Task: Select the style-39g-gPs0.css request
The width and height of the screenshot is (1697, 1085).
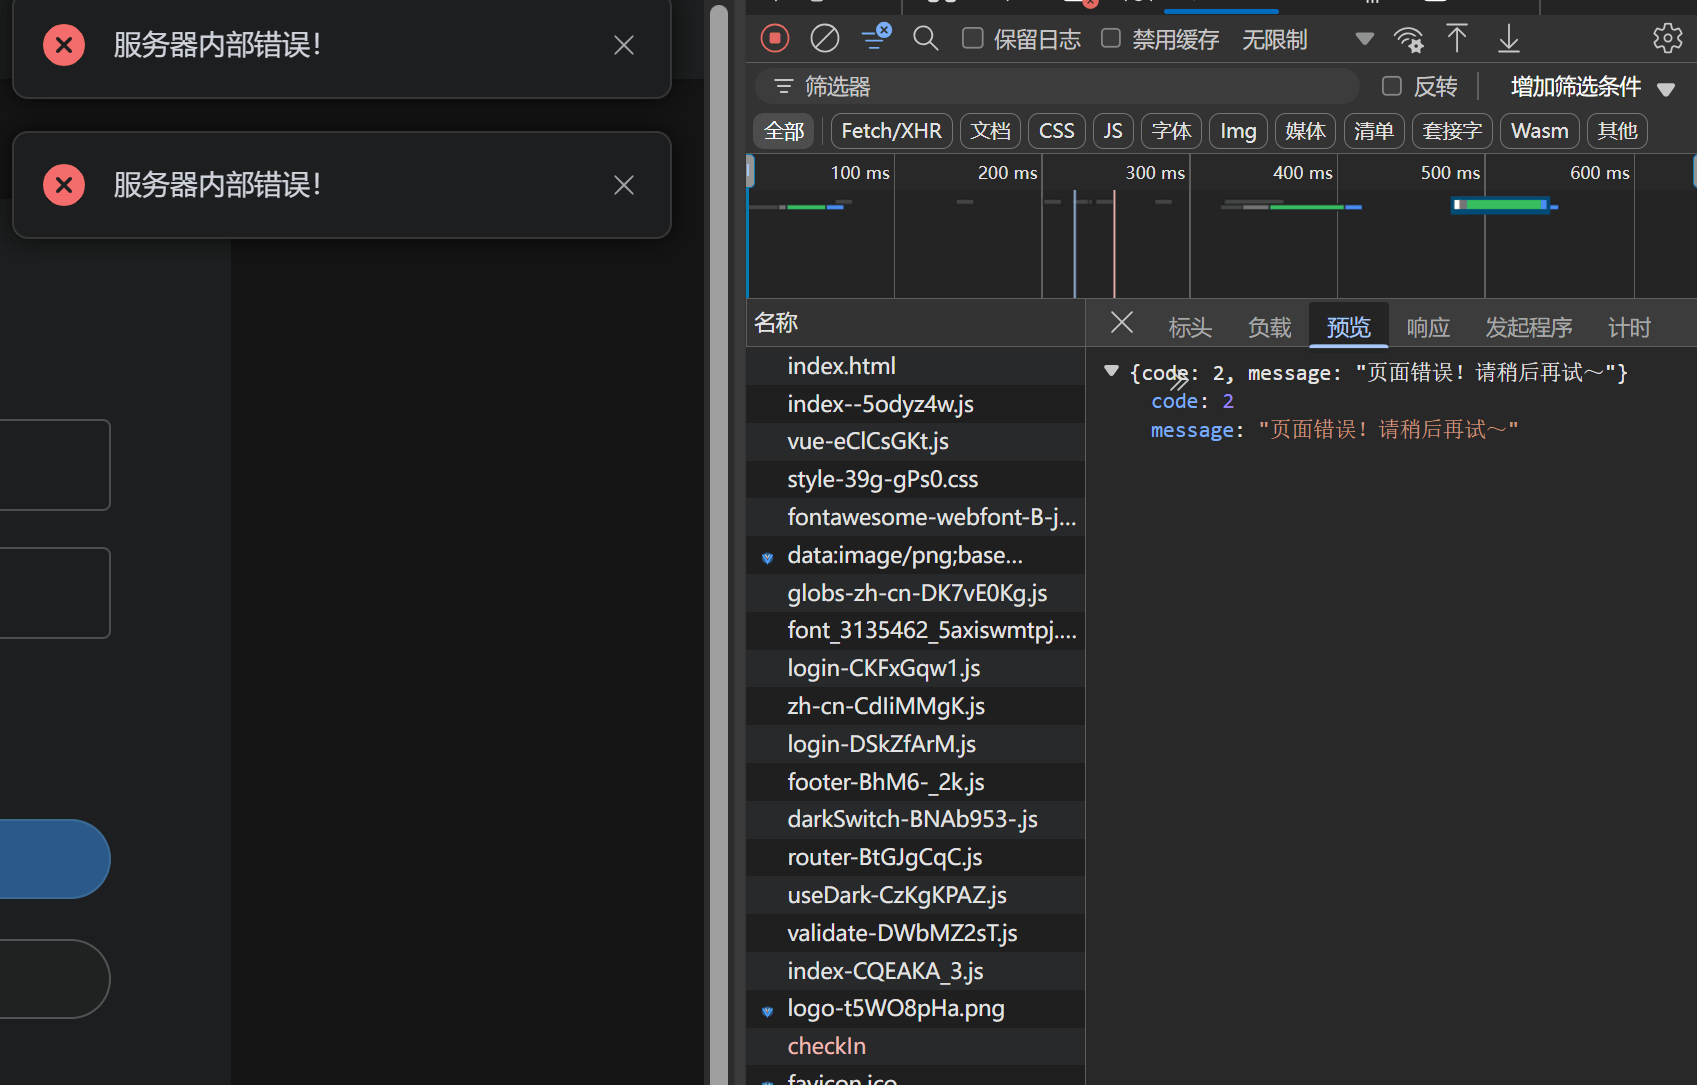Action: [916, 479]
